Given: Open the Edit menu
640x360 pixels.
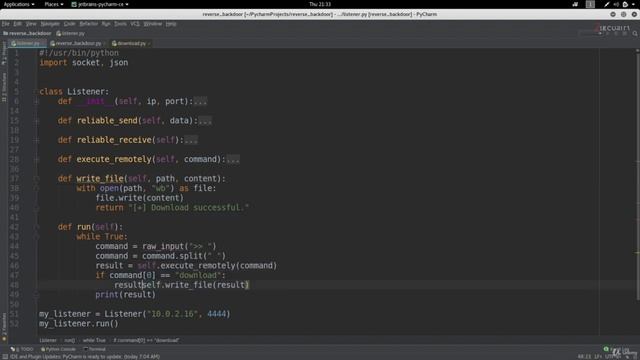Looking at the screenshot, I should (18, 24).
